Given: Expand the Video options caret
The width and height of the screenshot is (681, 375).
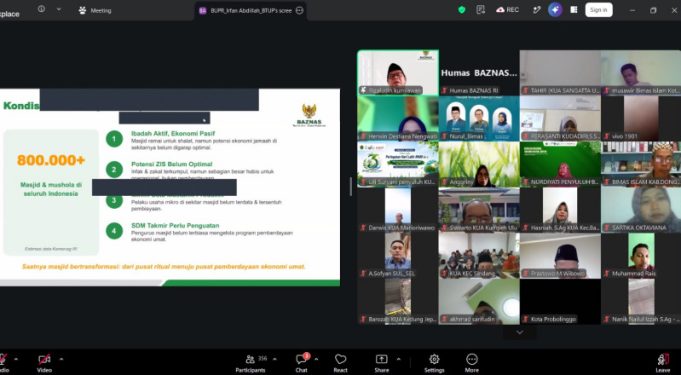Looking at the screenshot, I should [x=61, y=359].
